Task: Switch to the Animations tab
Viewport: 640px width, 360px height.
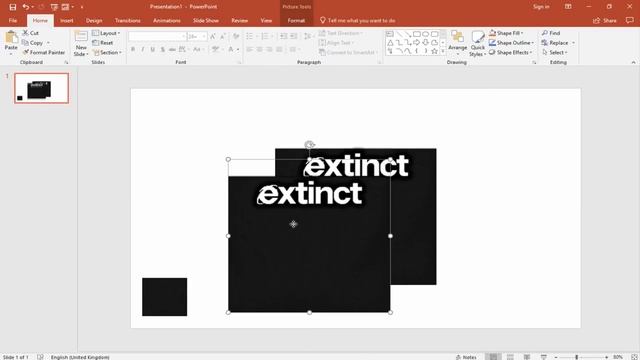Action: click(x=167, y=20)
